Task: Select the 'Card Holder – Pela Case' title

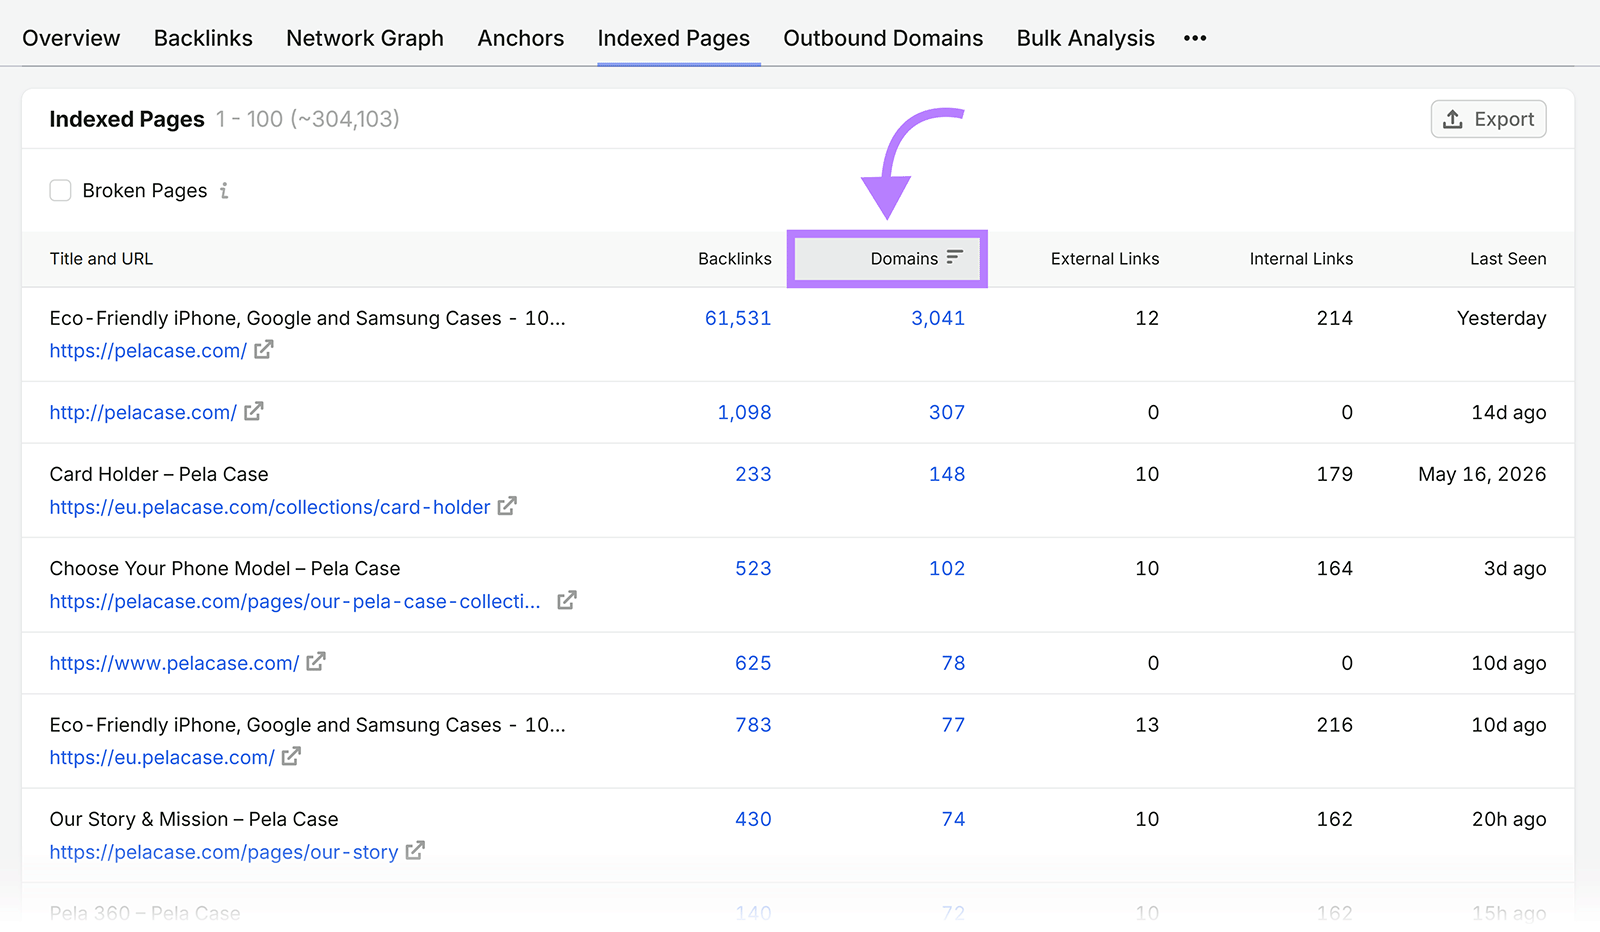Action: tap(159, 474)
